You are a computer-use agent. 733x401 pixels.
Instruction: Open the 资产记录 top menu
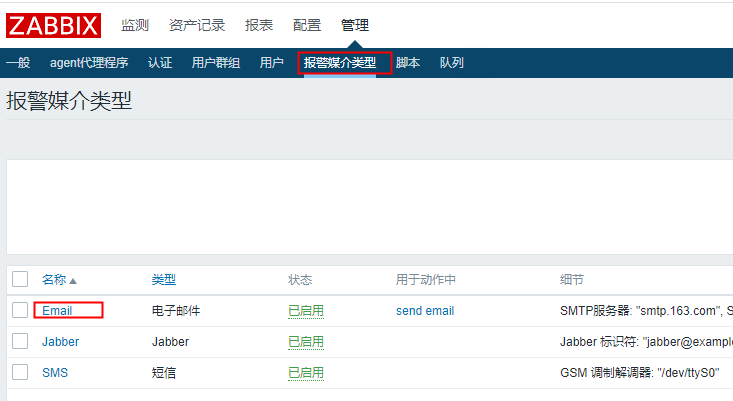[197, 25]
